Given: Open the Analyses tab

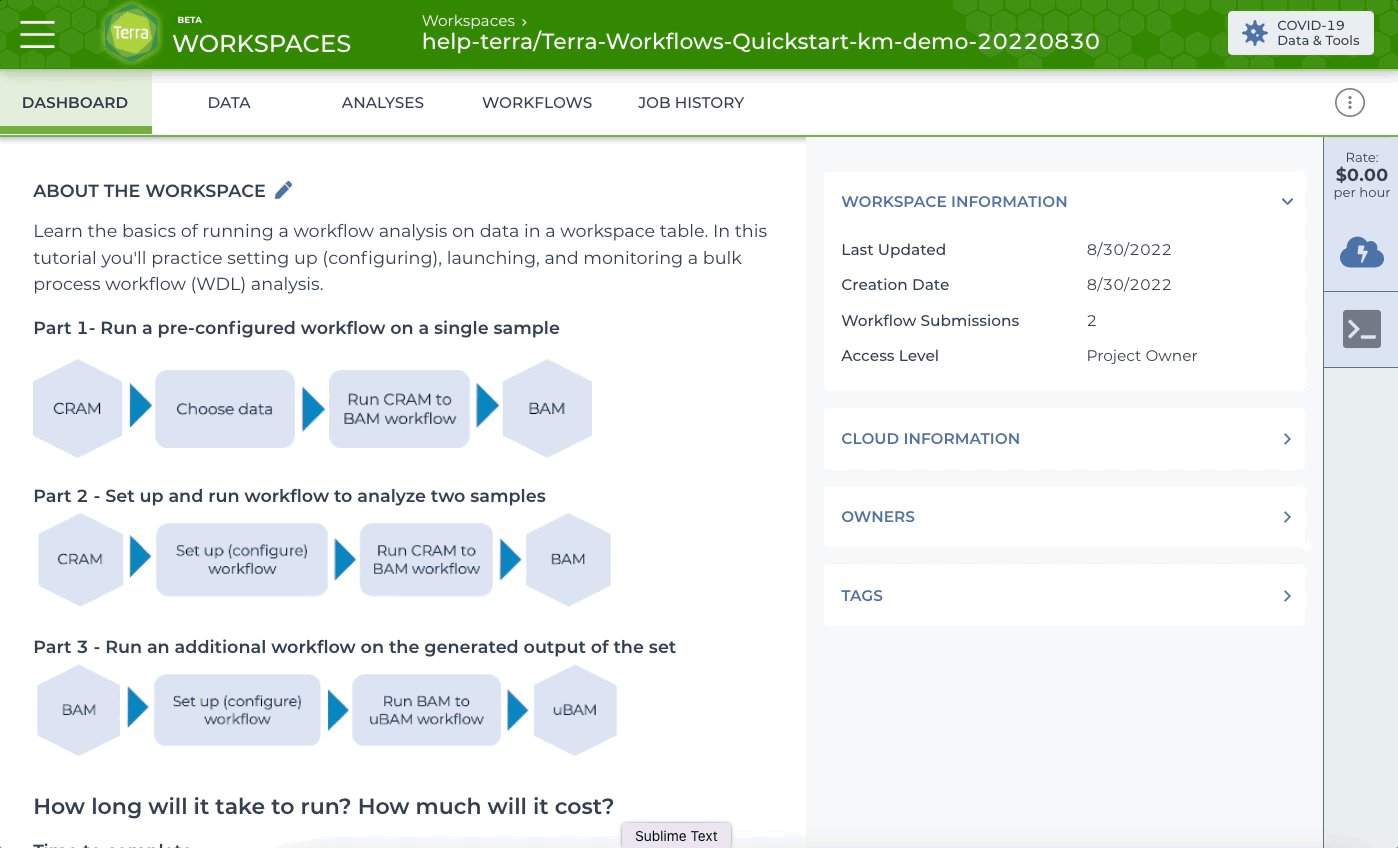Looking at the screenshot, I should [x=383, y=102].
